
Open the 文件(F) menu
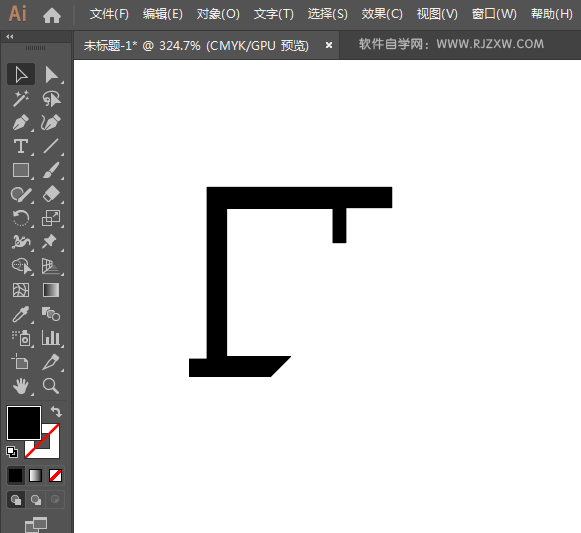109,14
